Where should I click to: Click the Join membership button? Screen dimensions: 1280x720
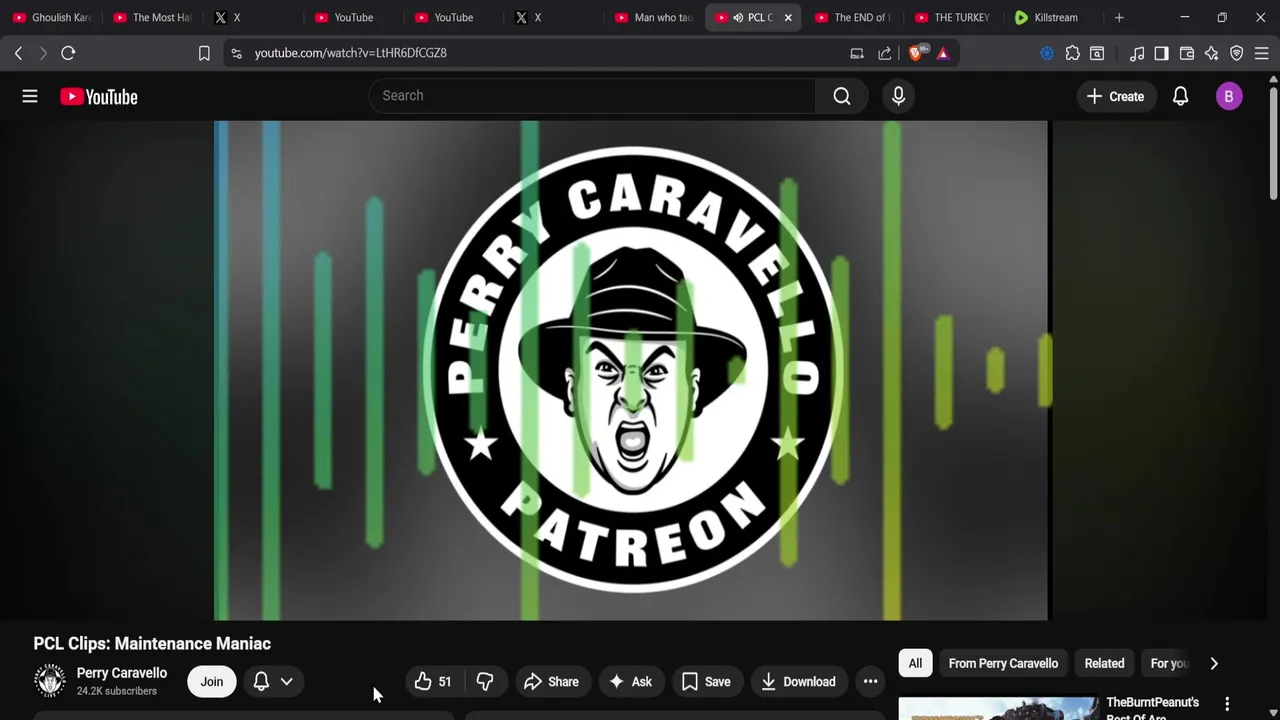(212, 682)
